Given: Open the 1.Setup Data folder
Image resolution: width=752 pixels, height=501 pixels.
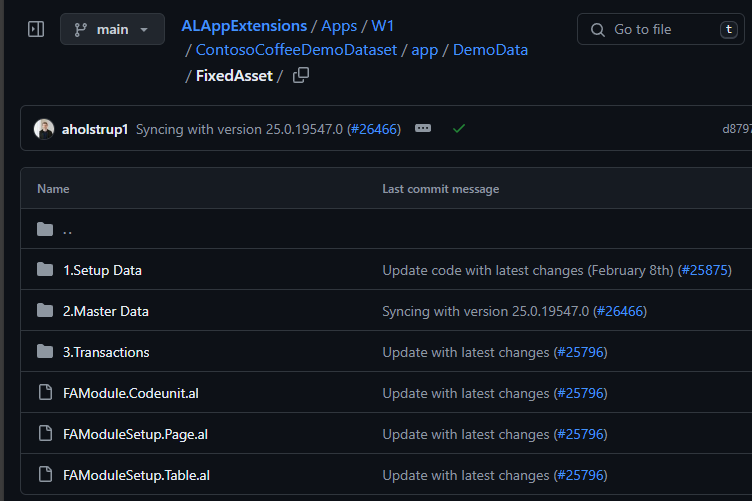Looking at the screenshot, I should tap(102, 270).
